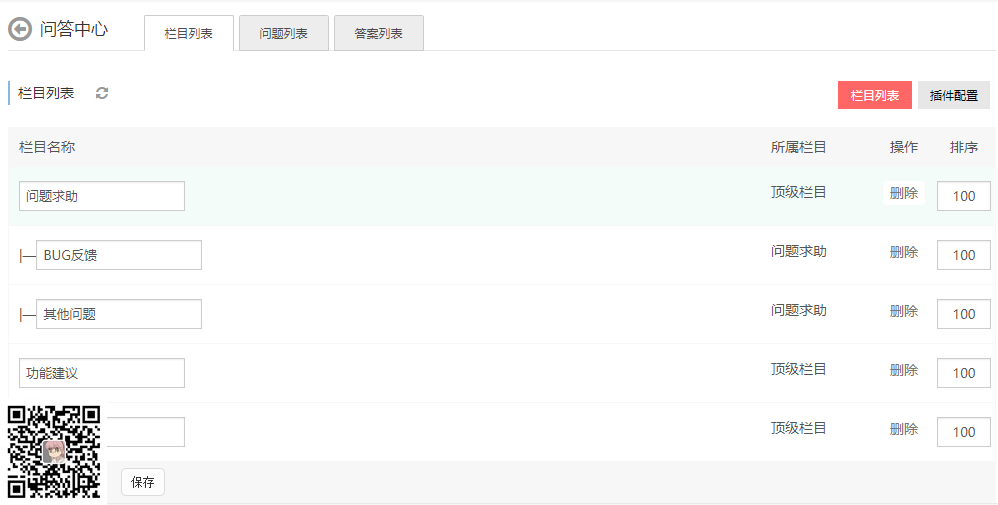Edit the 问题求助 name field
Screen dimensions: 998x505
(102, 196)
